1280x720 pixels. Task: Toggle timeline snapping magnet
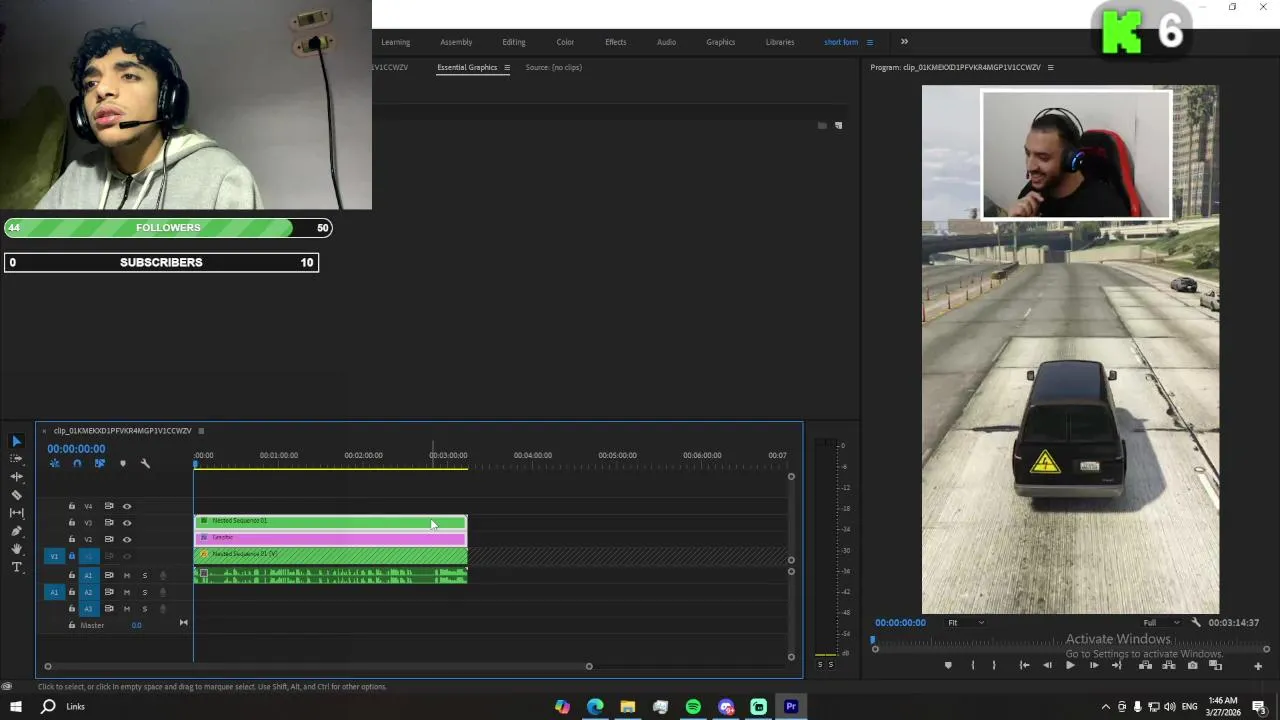click(77, 464)
